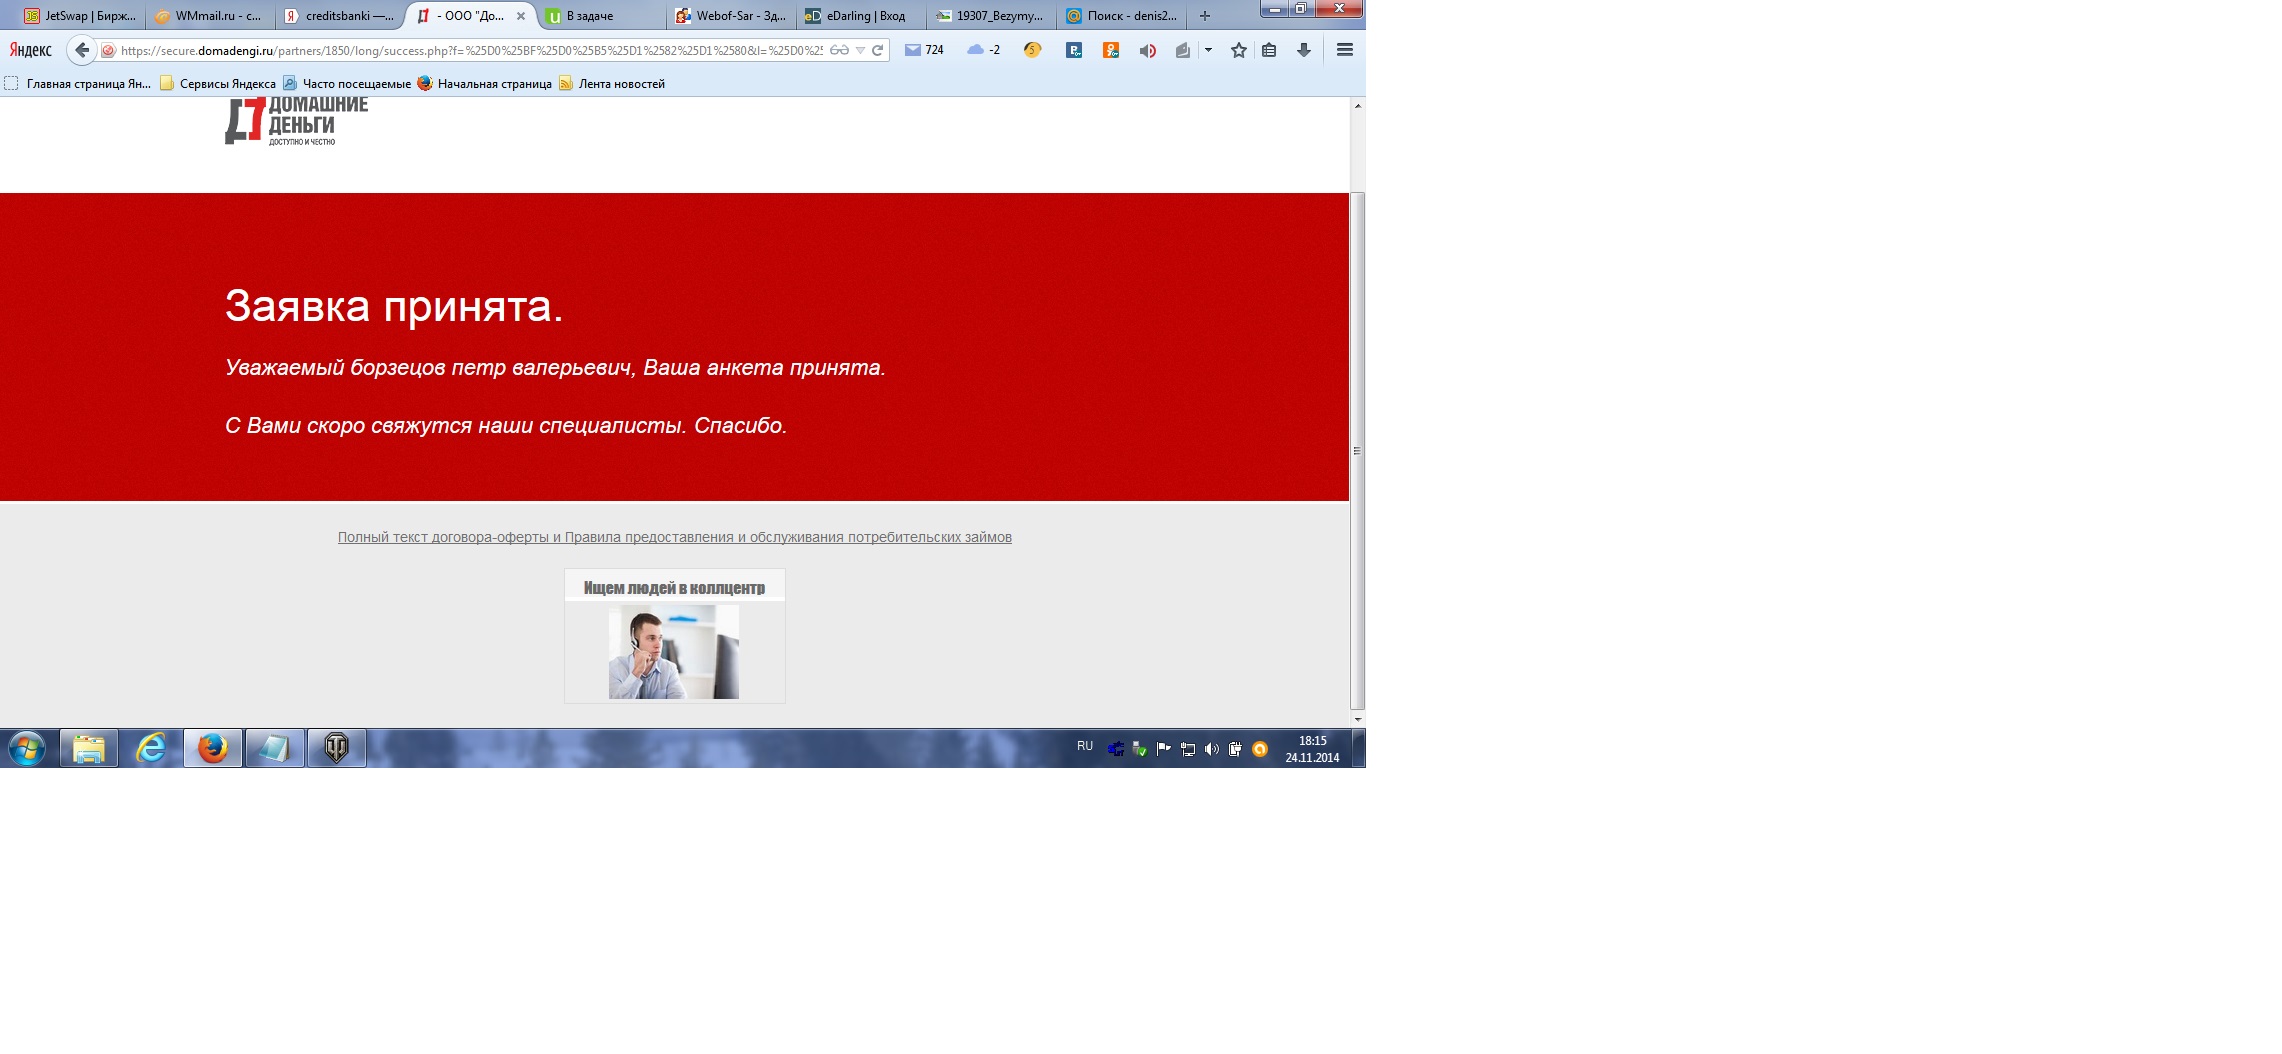Open the Windows Start menu
The width and height of the screenshot is (2282, 1054).
coord(27,748)
